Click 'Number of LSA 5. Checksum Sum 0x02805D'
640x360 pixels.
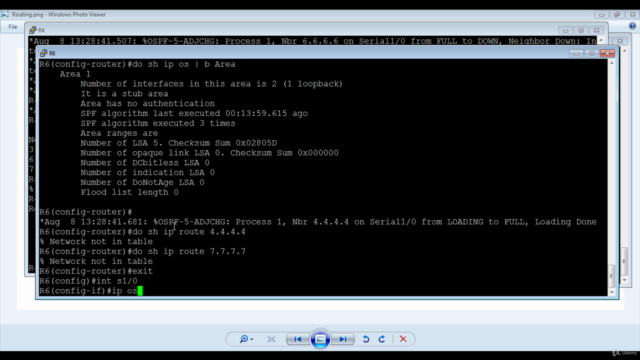(x=178, y=143)
